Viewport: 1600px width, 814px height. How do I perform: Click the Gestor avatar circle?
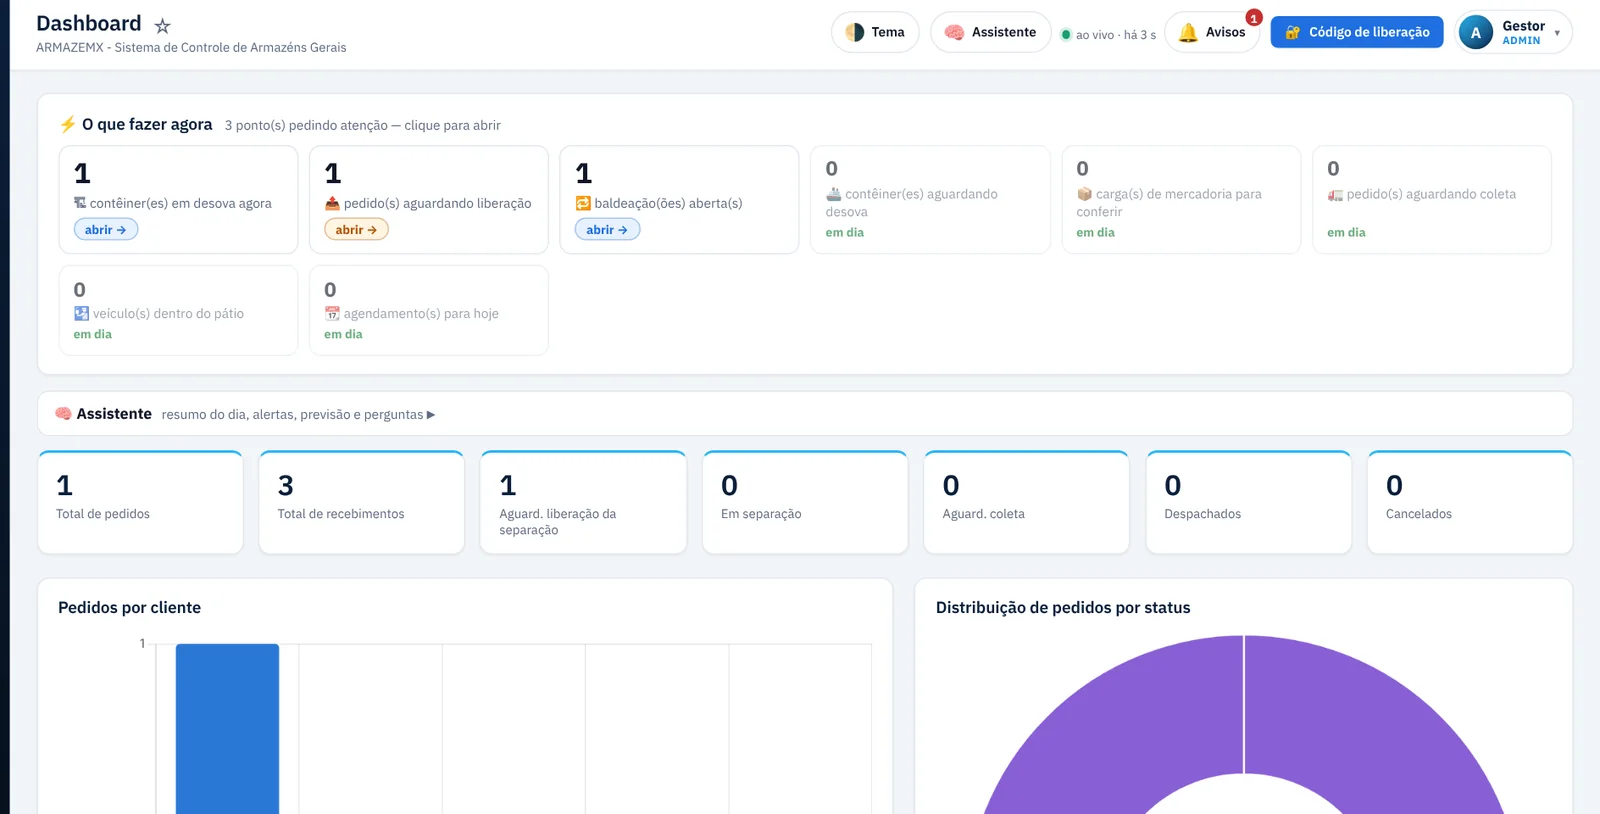point(1476,32)
